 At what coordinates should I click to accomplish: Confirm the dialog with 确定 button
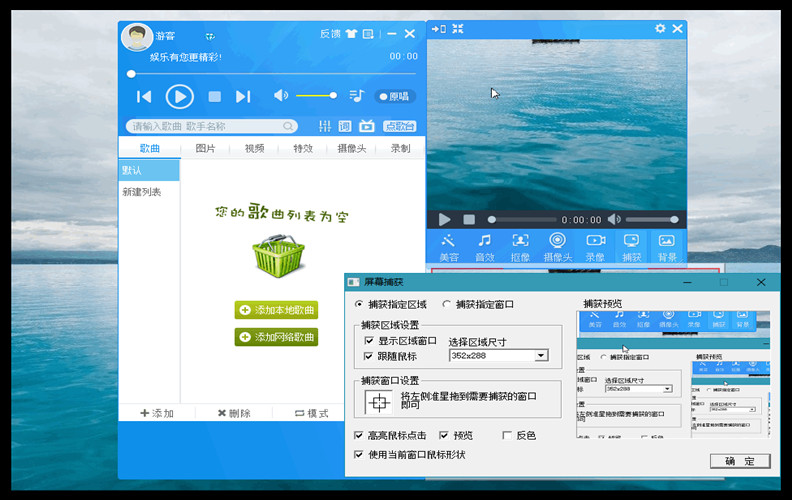tap(740, 461)
